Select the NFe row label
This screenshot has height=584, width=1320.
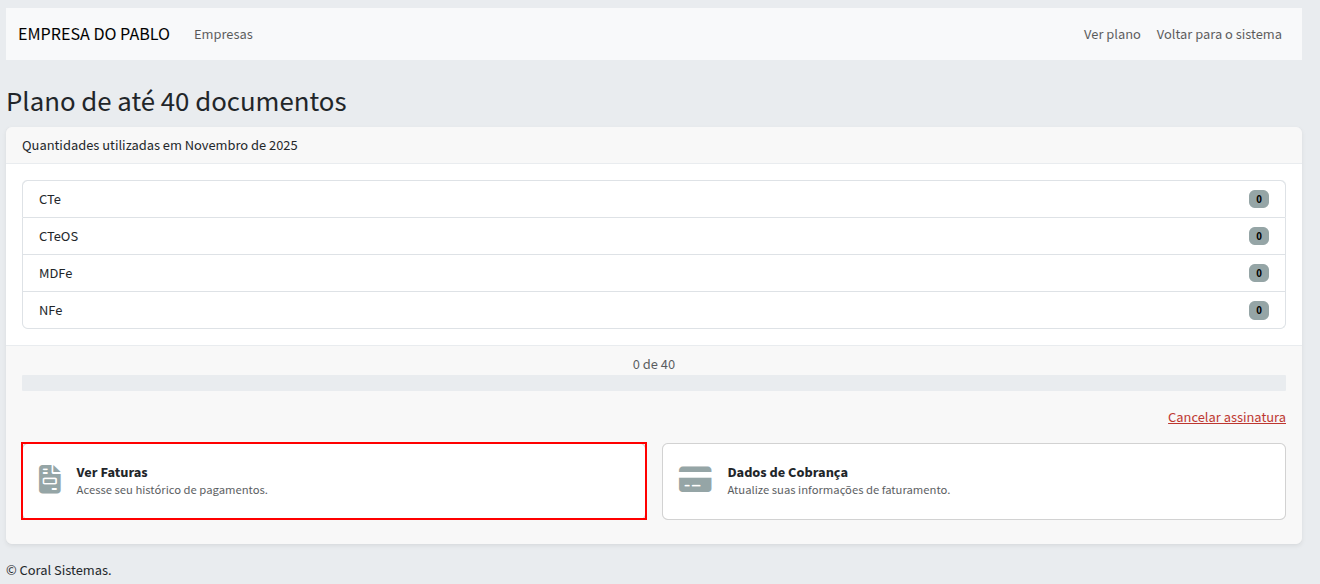pyautogui.click(x=51, y=310)
